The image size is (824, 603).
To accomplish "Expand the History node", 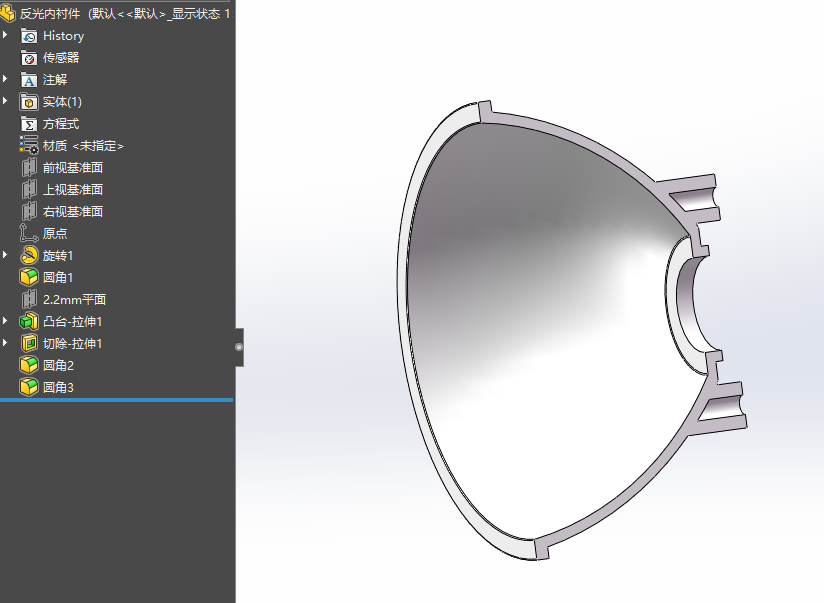I will tap(6, 35).
